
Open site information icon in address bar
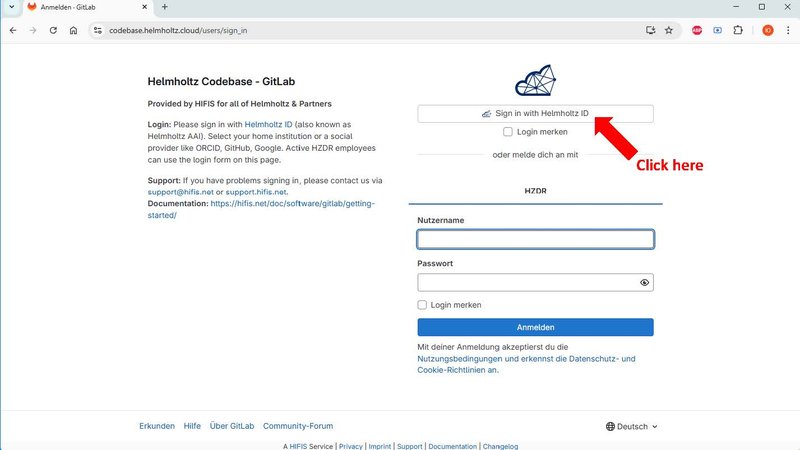pos(98,31)
